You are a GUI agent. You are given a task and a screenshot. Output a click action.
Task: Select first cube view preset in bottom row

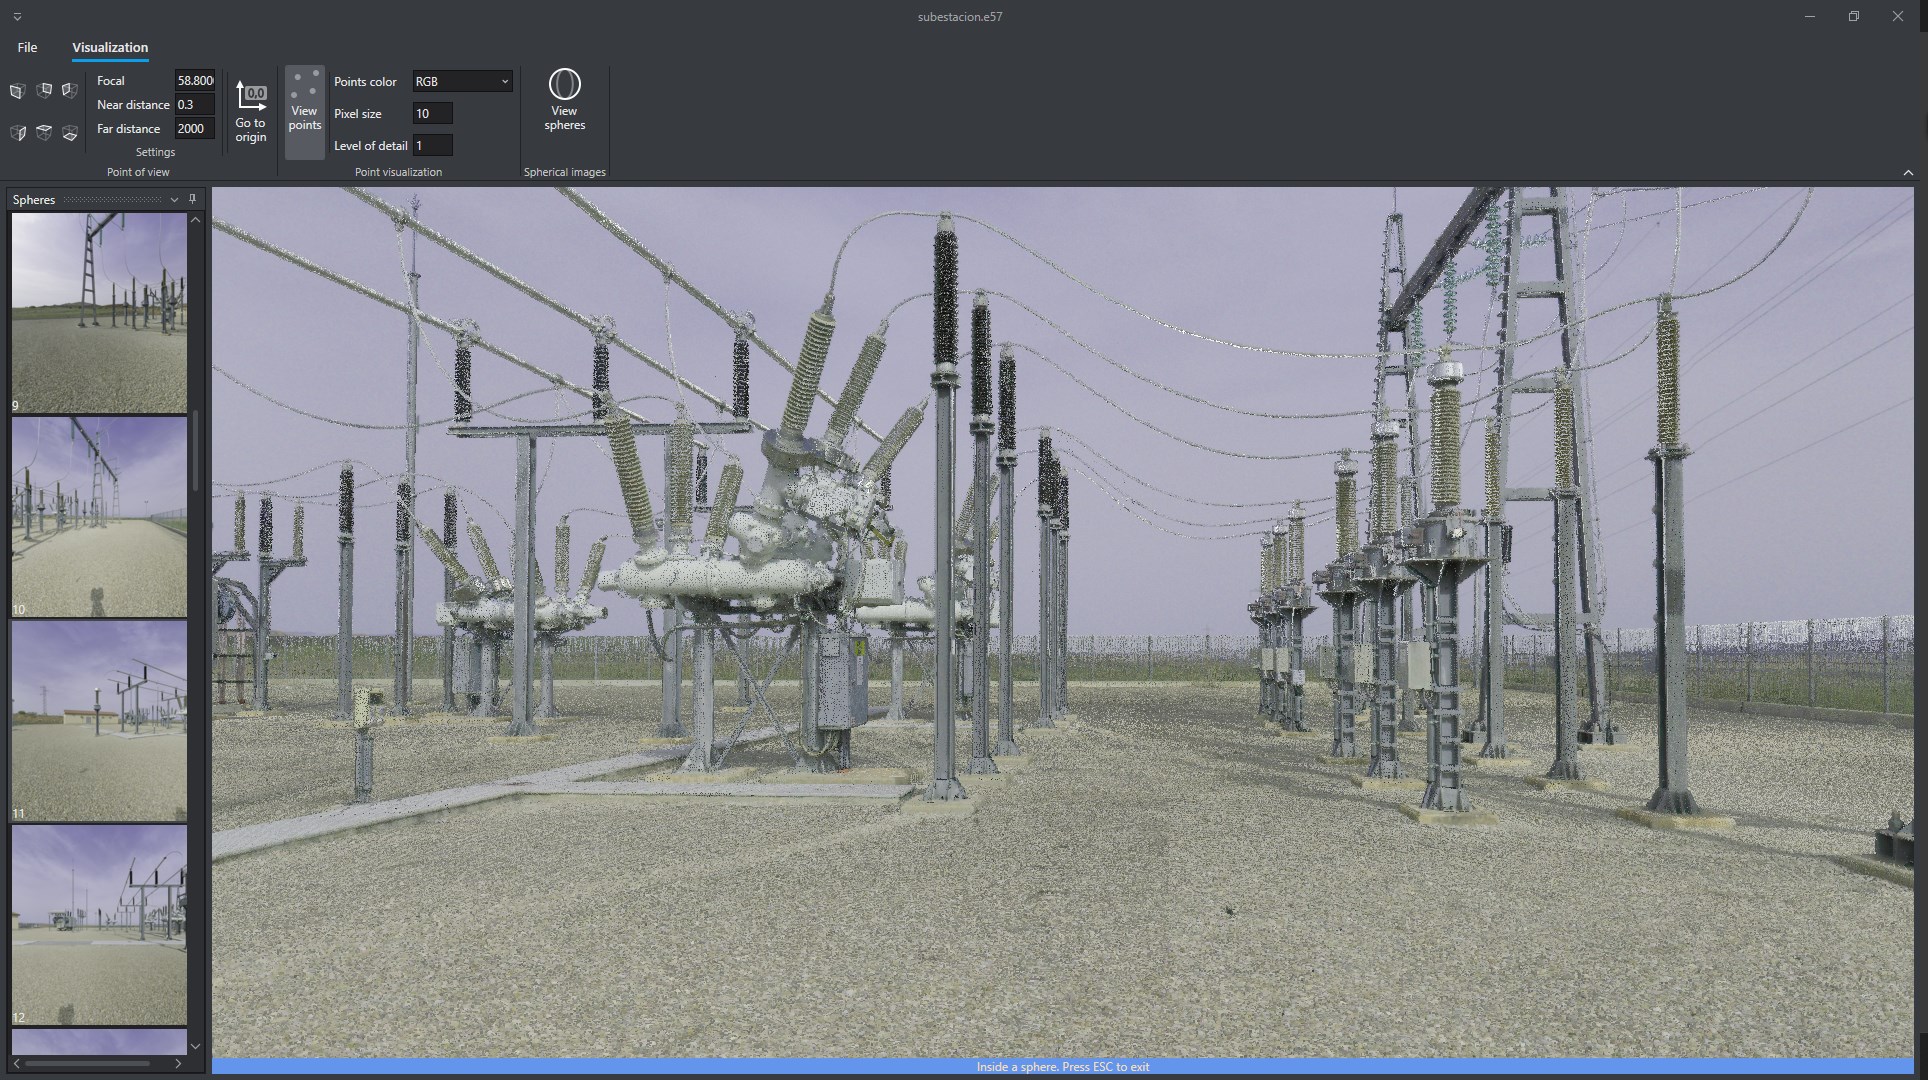17,133
